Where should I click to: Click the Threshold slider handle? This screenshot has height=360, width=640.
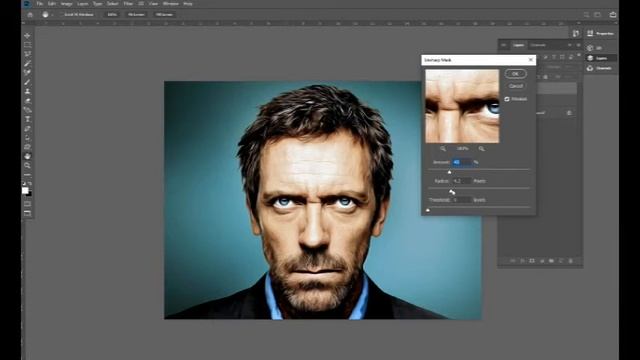pyautogui.click(x=428, y=210)
